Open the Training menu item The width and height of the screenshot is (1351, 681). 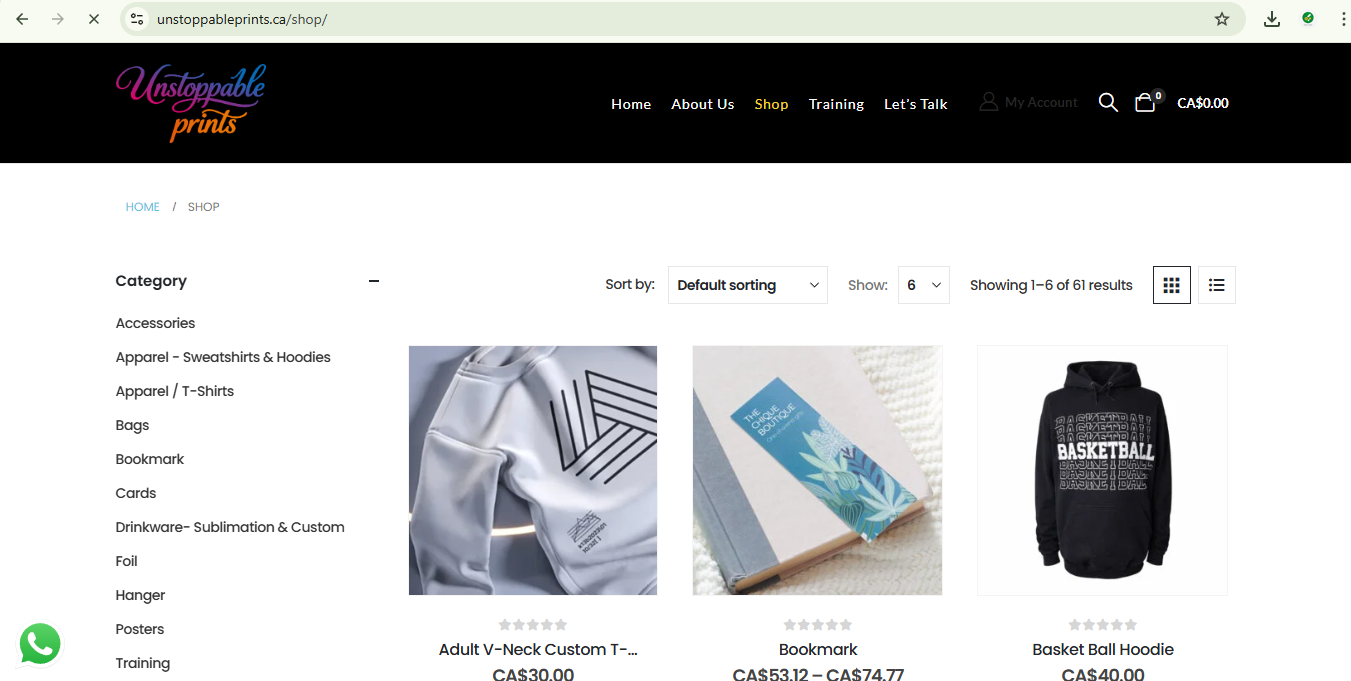pos(836,104)
